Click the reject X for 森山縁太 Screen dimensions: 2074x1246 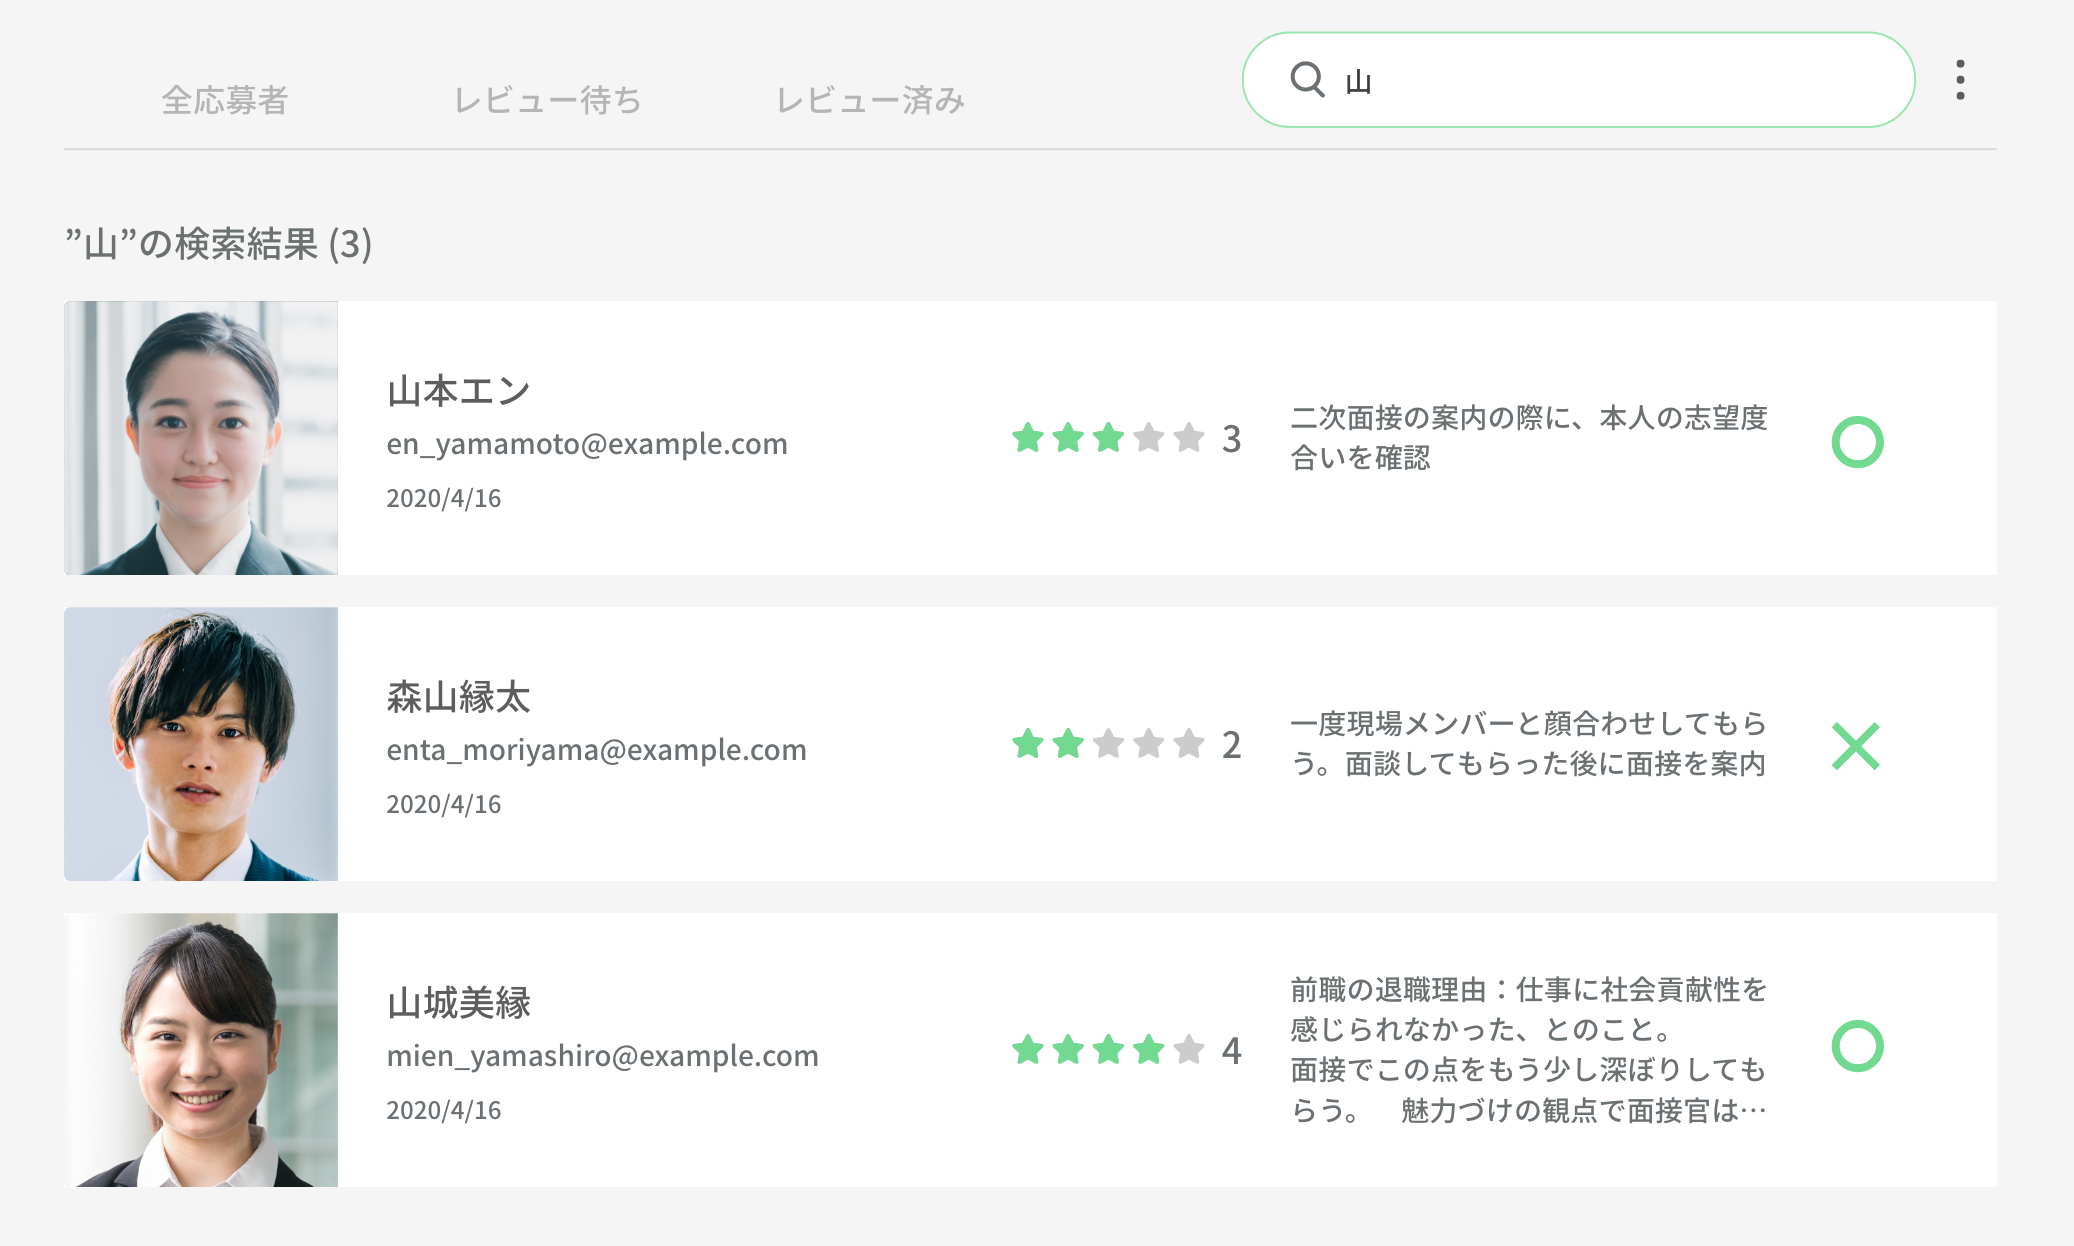[x=1856, y=746]
